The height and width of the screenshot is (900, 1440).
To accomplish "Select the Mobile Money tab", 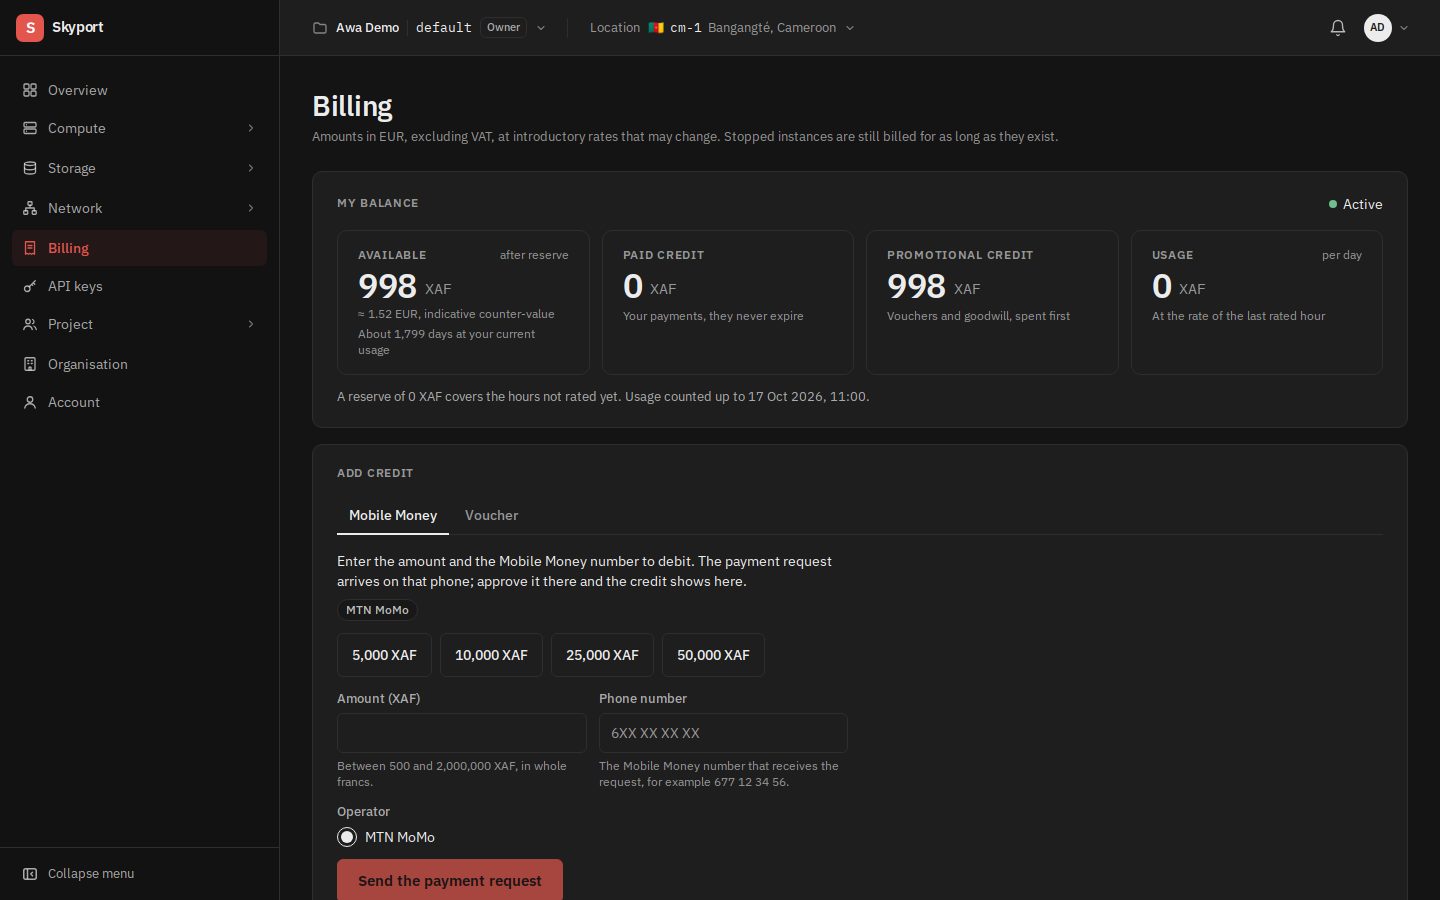I will (x=393, y=515).
